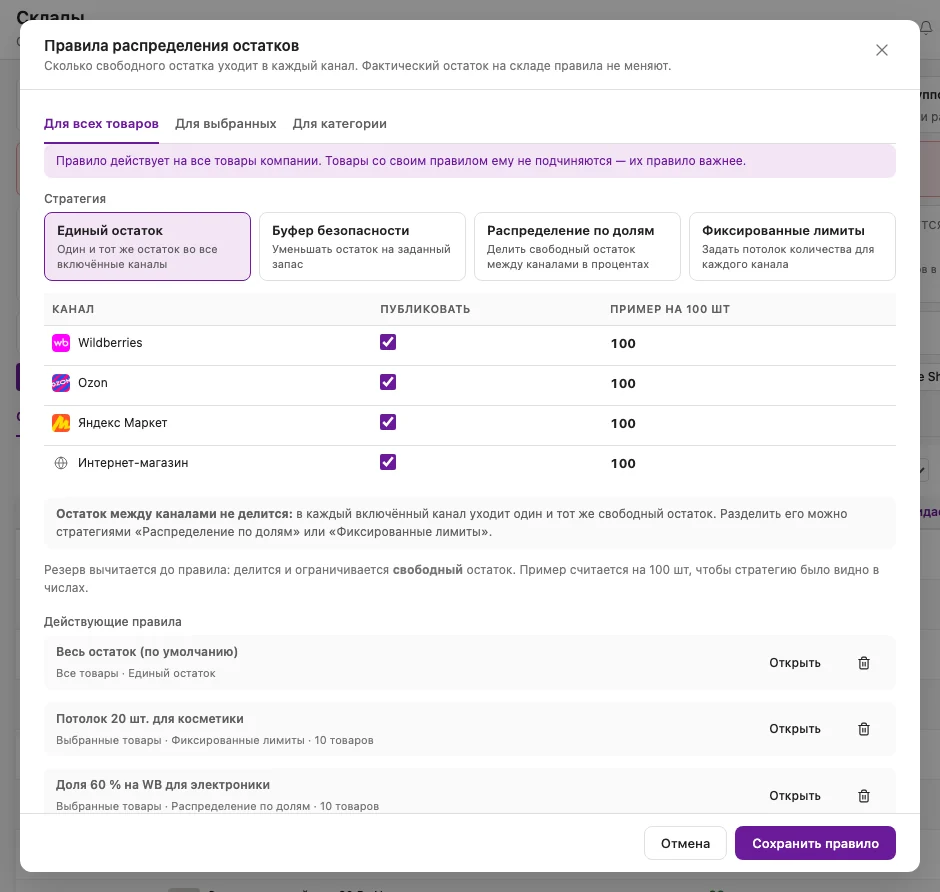Click the example value 100 for Интернет-магазин

coord(623,463)
